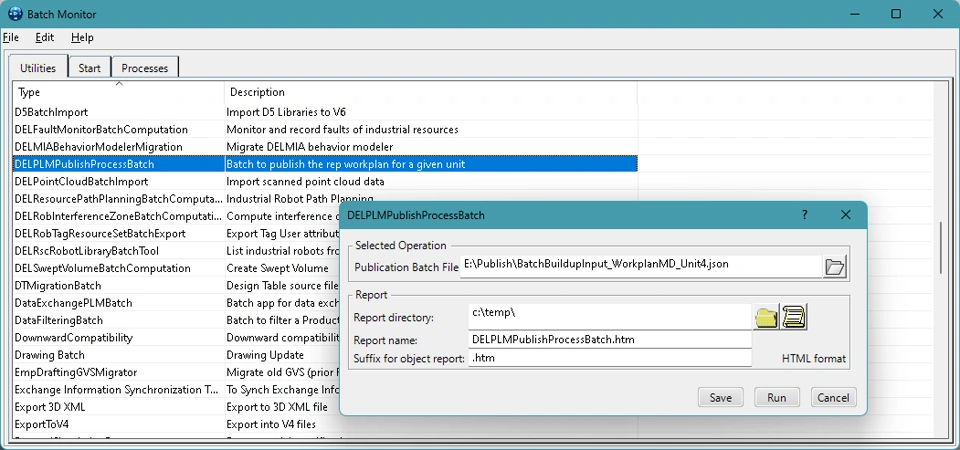Select the DataFilteringBatch row
The width and height of the screenshot is (960, 450).
119,320
